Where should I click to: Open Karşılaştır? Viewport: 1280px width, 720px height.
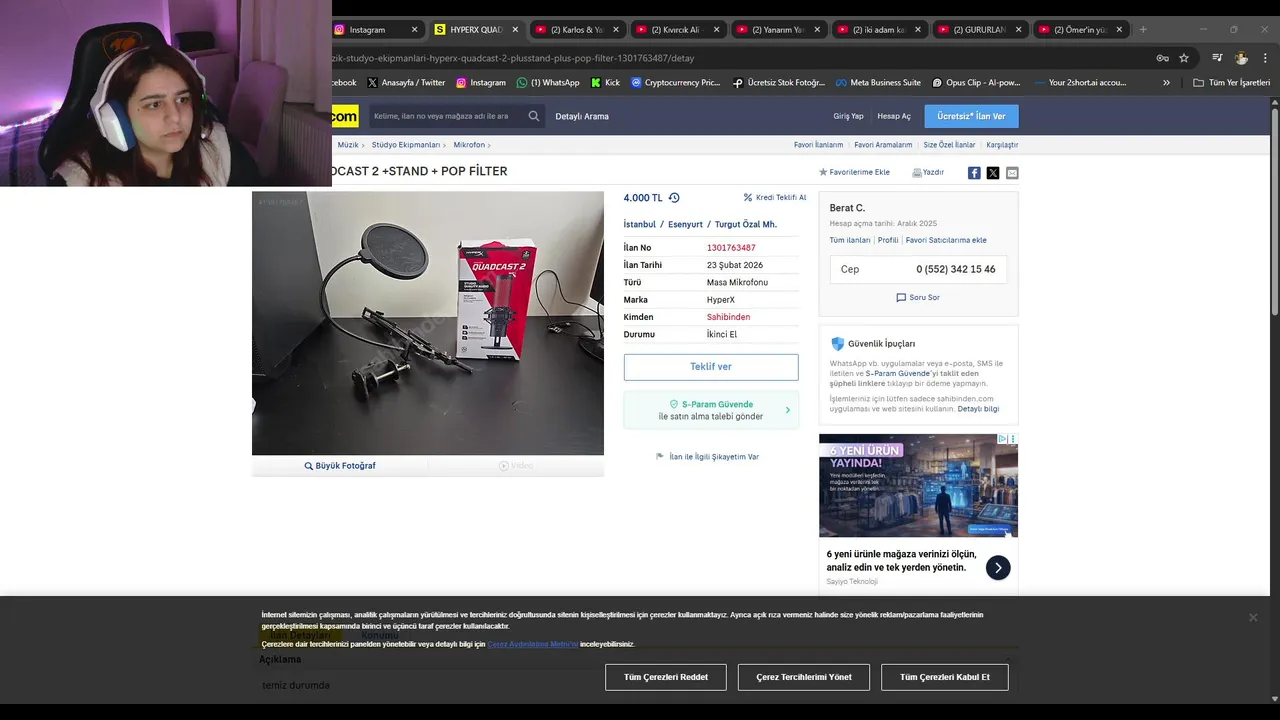point(1002,145)
